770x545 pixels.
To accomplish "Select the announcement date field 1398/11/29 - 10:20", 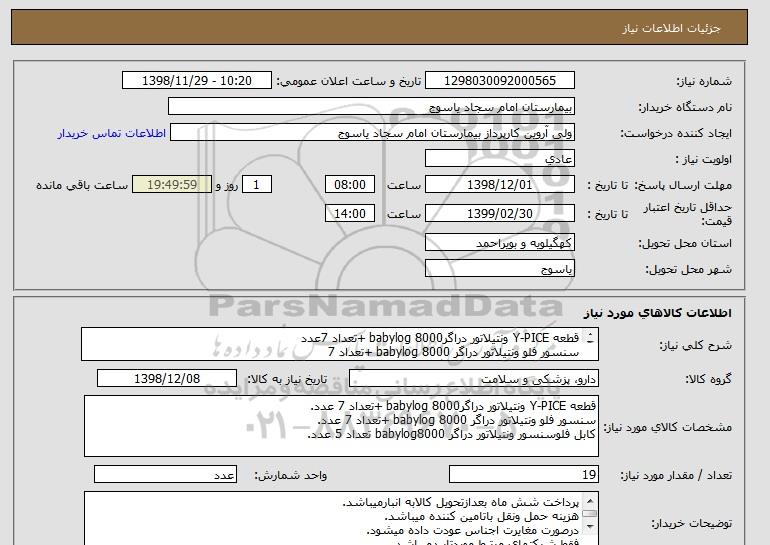I will (196, 81).
